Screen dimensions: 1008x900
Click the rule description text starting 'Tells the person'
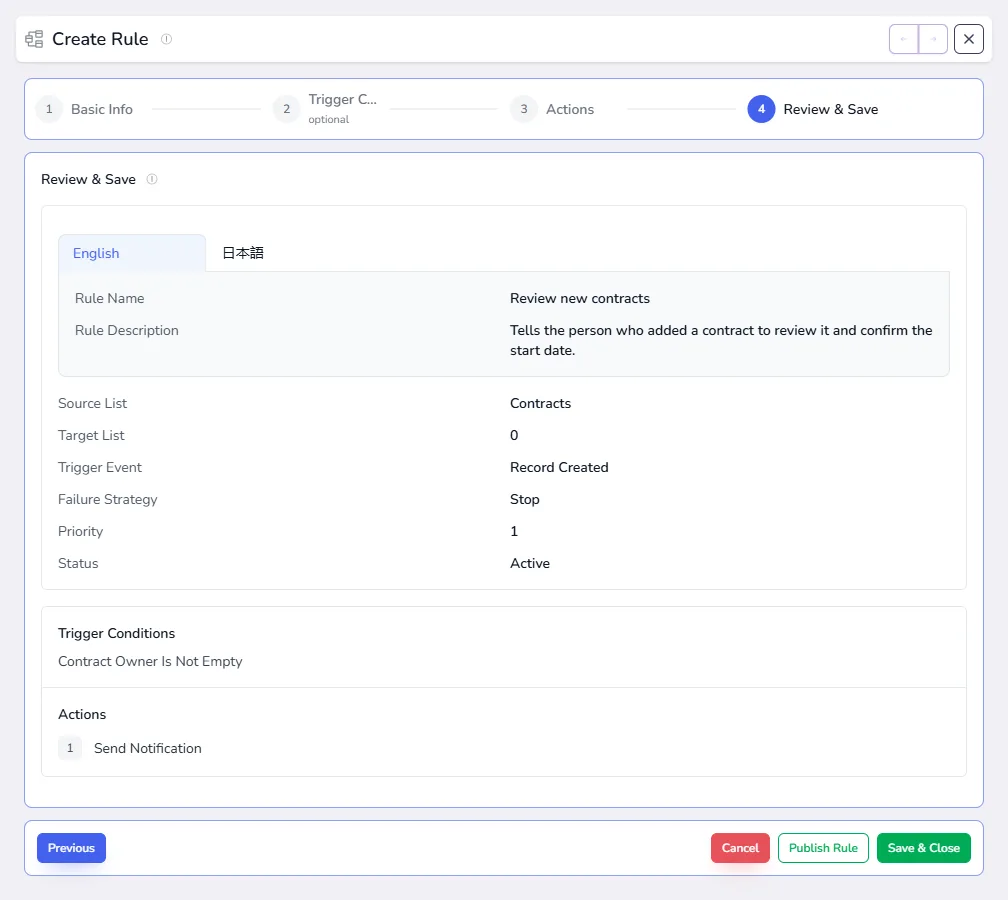click(721, 340)
